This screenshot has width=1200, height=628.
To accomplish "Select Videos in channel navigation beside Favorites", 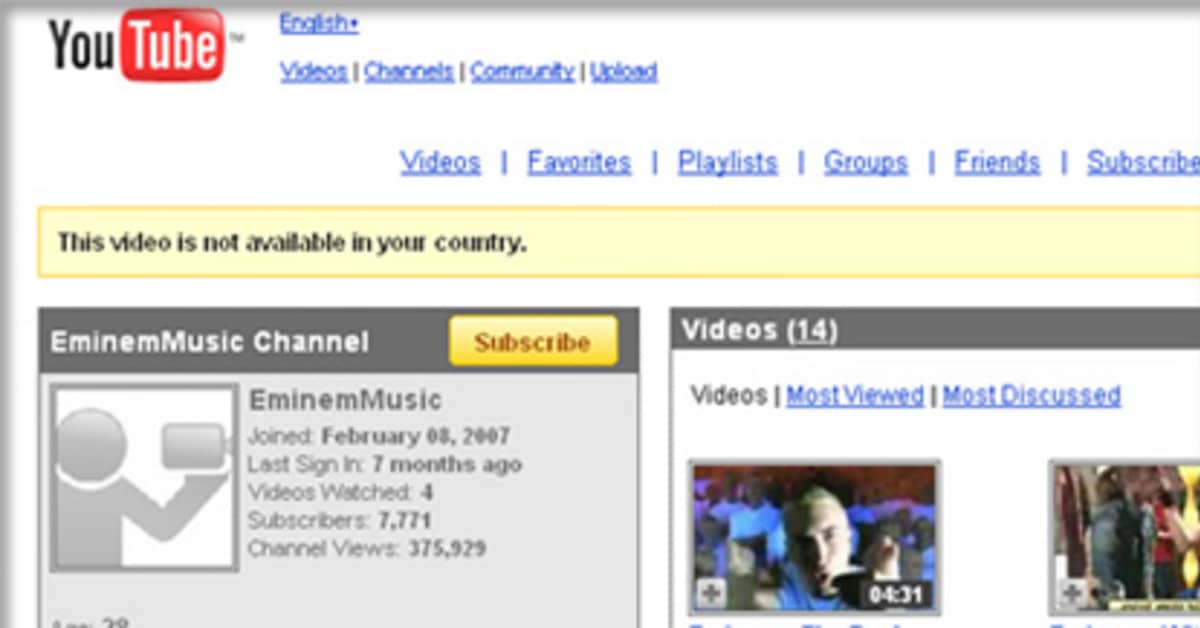I will click(x=440, y=162).
